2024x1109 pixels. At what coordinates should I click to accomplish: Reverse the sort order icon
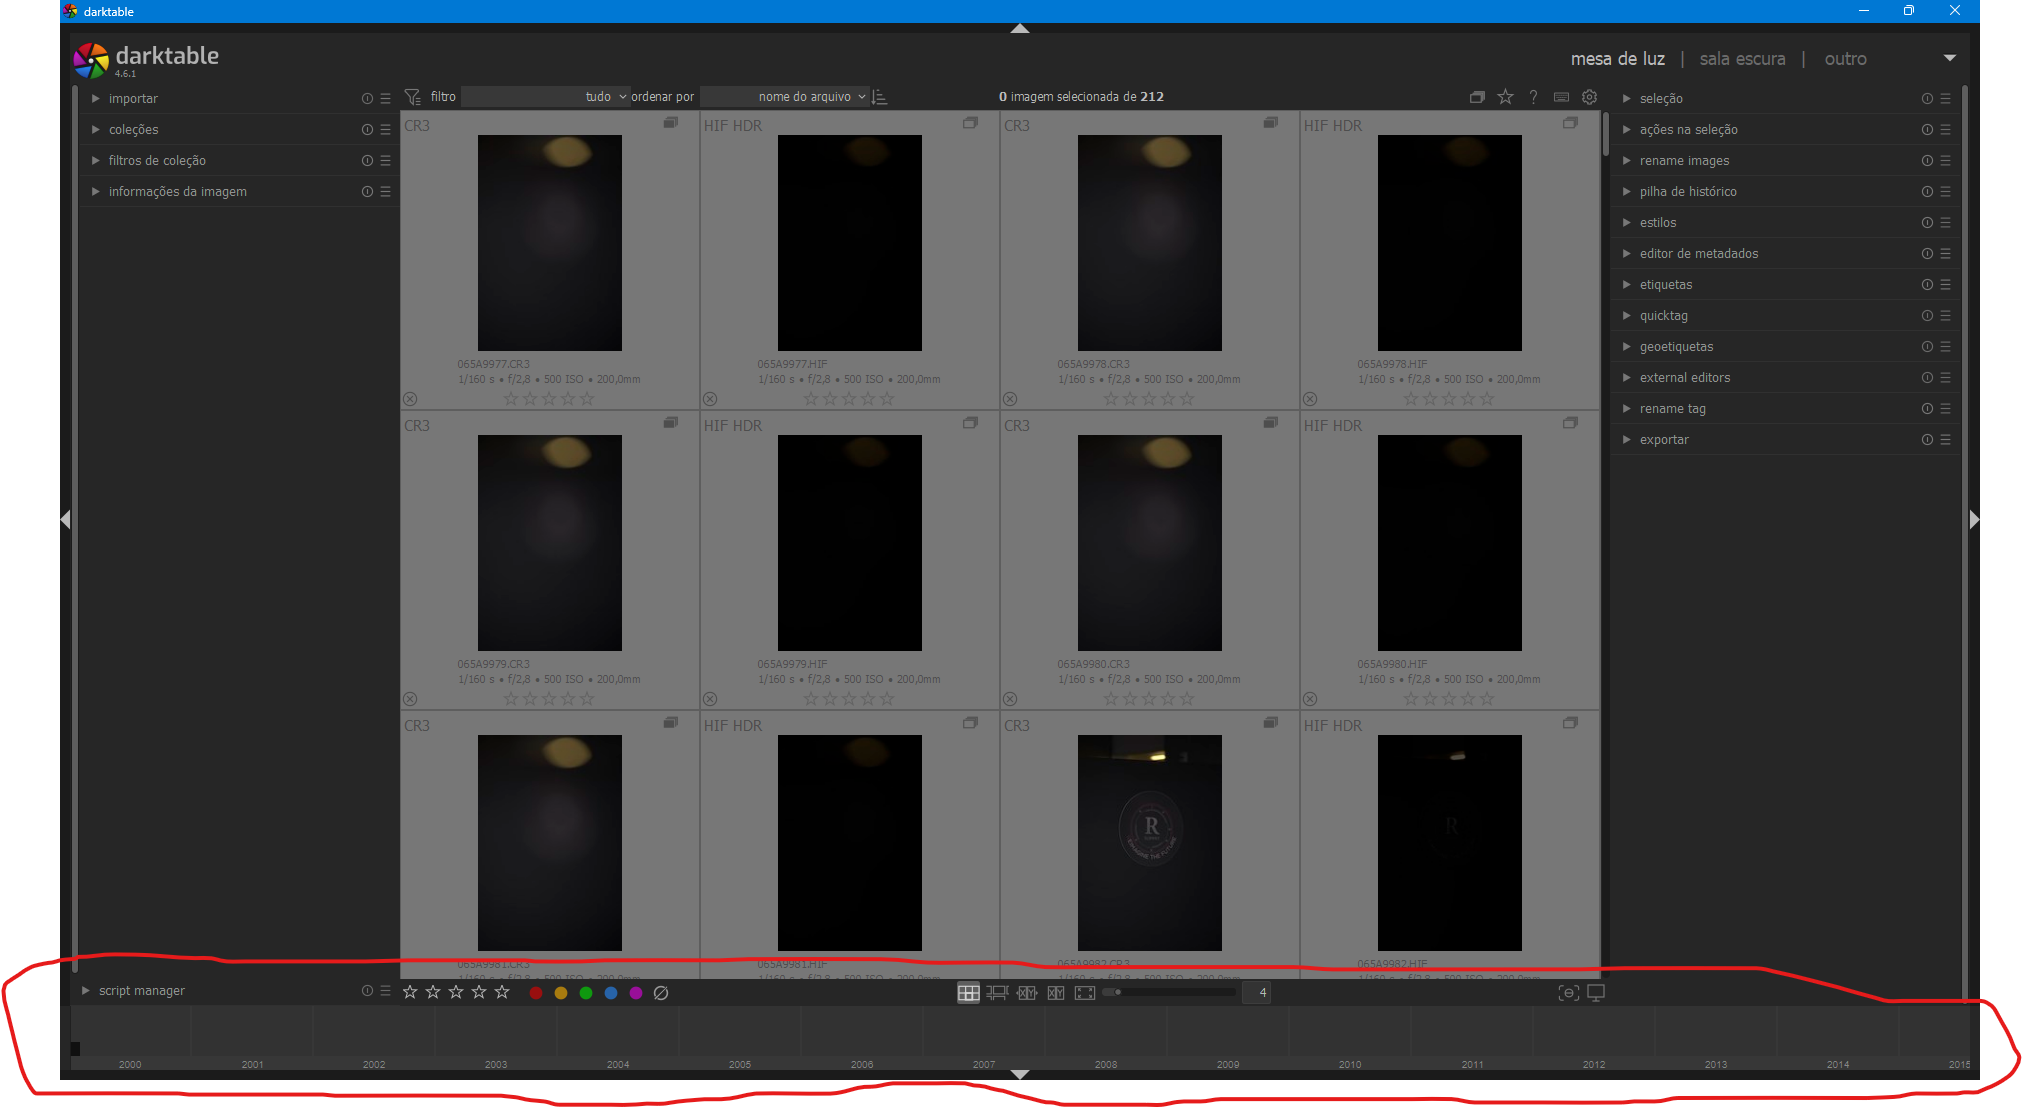[880, 97]
